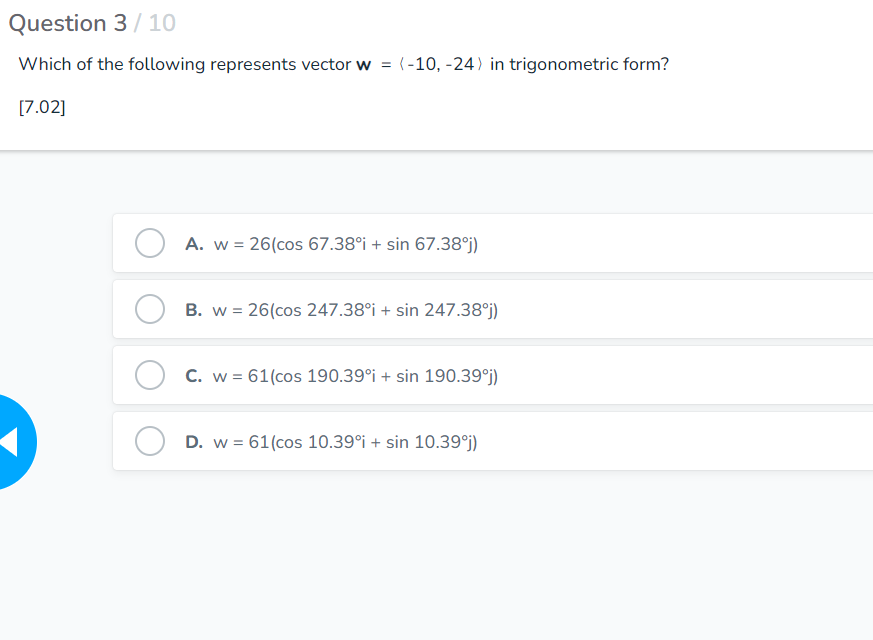Click the blue back navigation arrow
This screenshot has height=640, width=873.
[10, 441]
